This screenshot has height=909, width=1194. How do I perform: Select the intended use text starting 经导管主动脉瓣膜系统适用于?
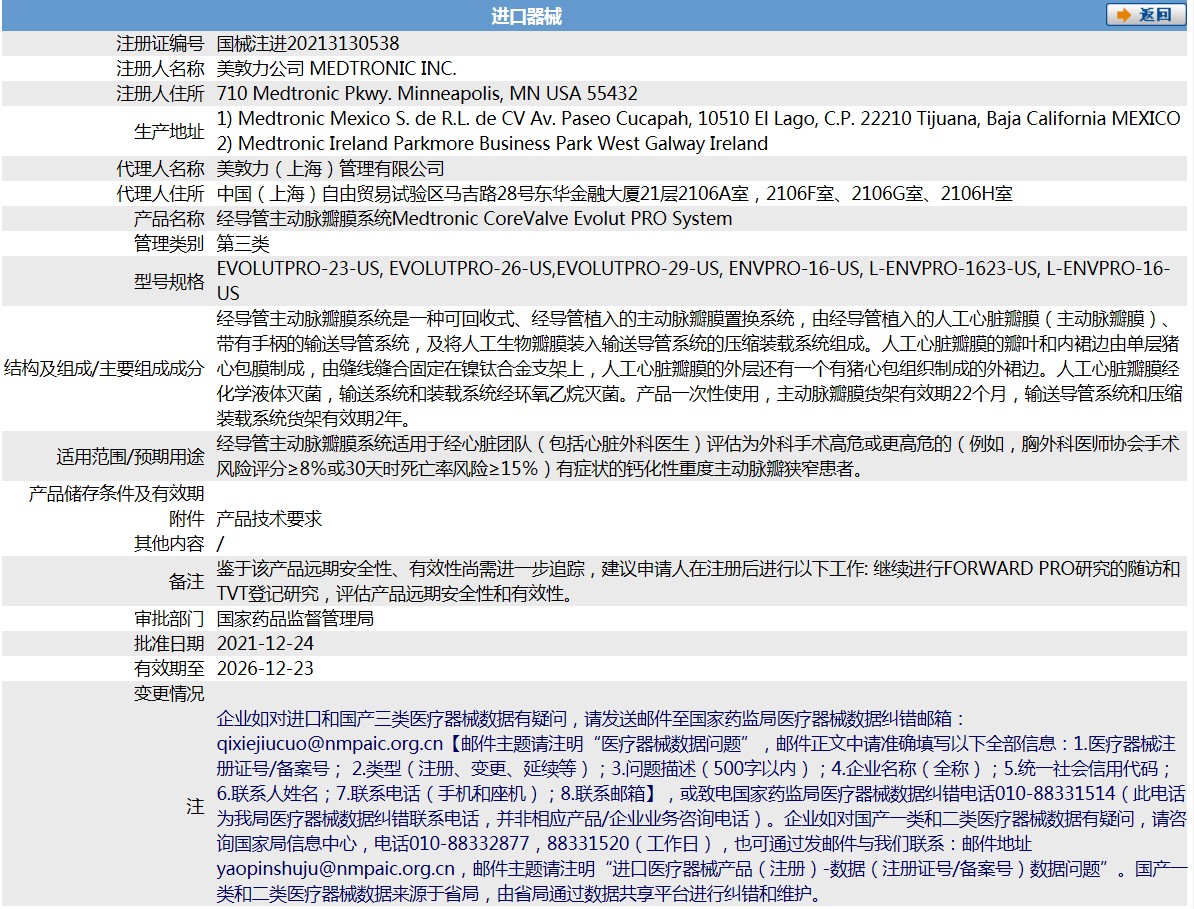[698, 456]
